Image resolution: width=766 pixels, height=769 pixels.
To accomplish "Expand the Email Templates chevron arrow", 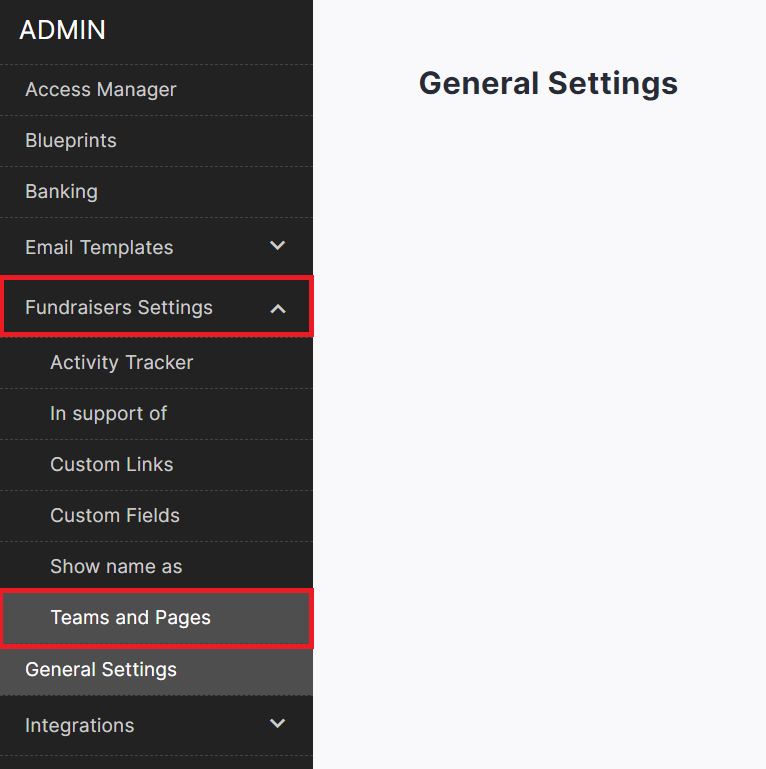I will pyautogui.click(x=278, y=246).
